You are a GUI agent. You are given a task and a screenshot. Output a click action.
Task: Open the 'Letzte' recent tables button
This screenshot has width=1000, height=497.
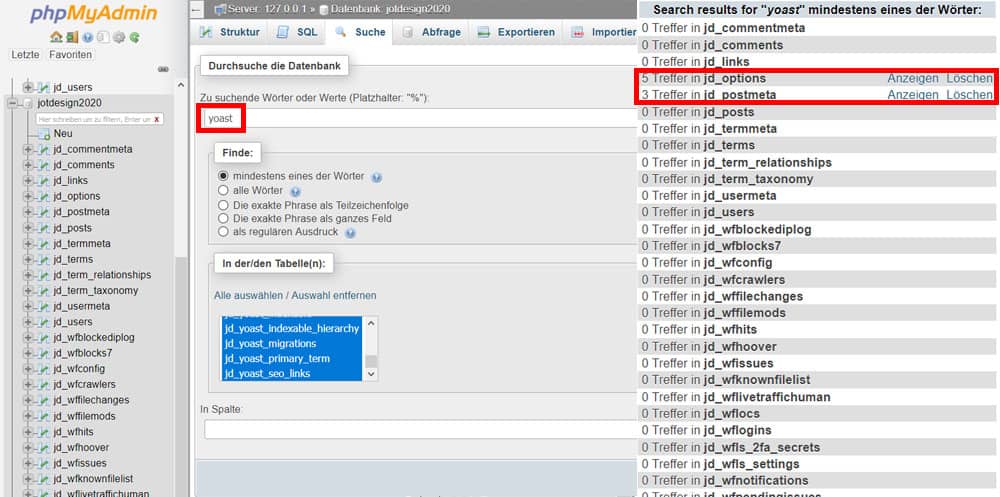26,55
